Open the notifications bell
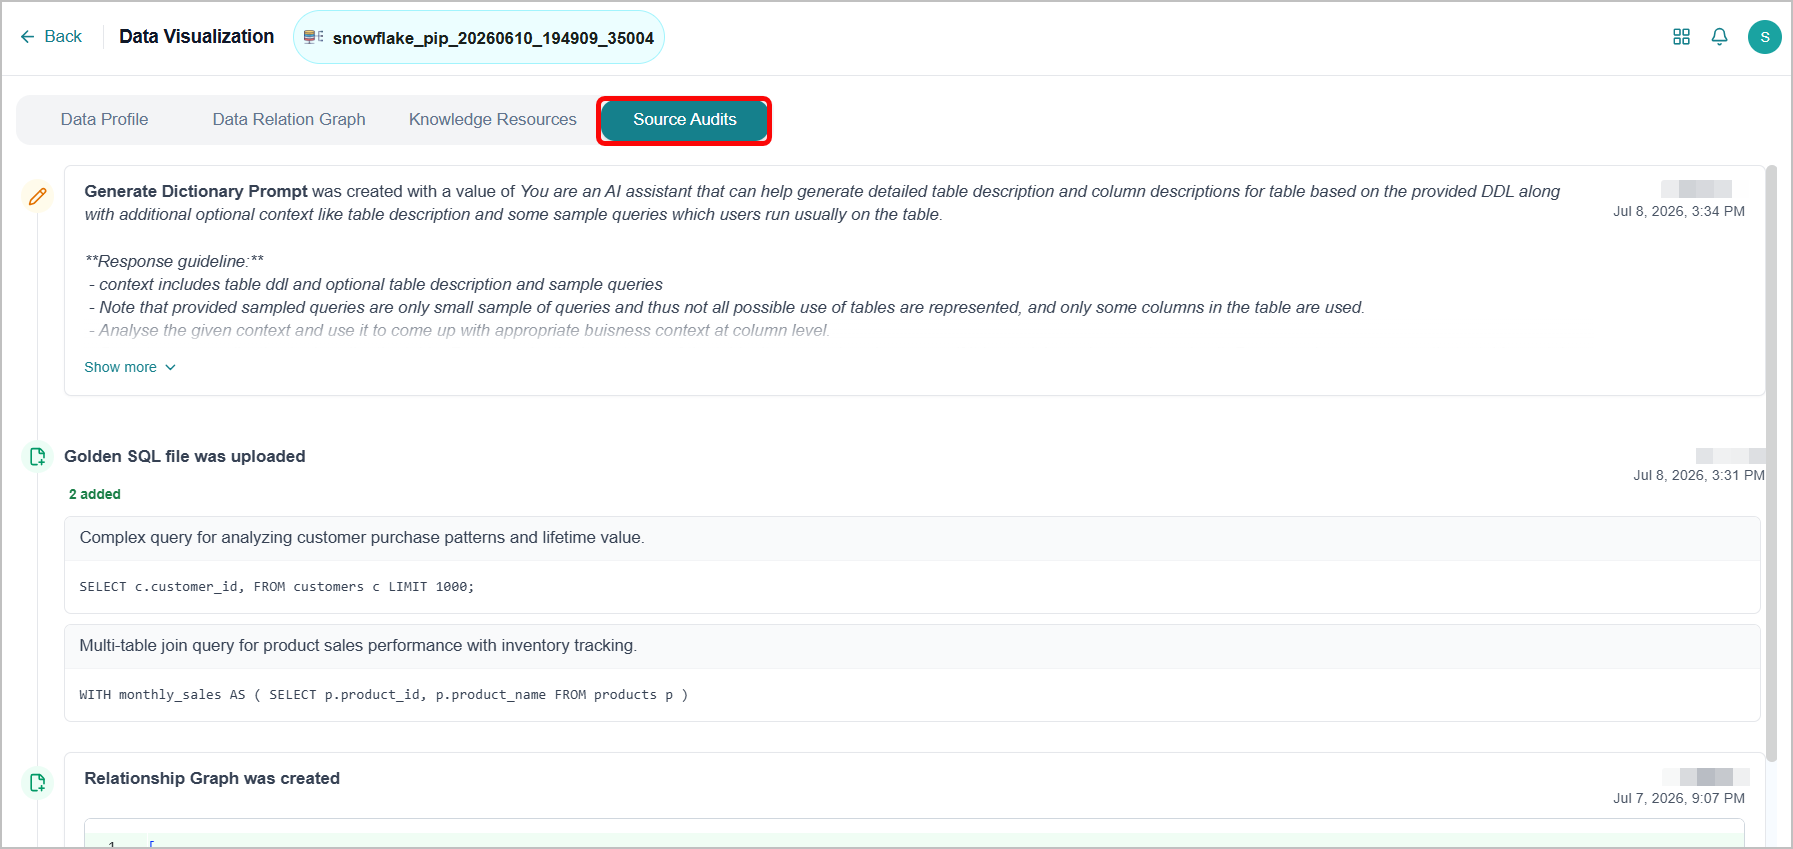Image resolution: width=1793 pixels, height=849 pixels. [x=1720, y=37]
